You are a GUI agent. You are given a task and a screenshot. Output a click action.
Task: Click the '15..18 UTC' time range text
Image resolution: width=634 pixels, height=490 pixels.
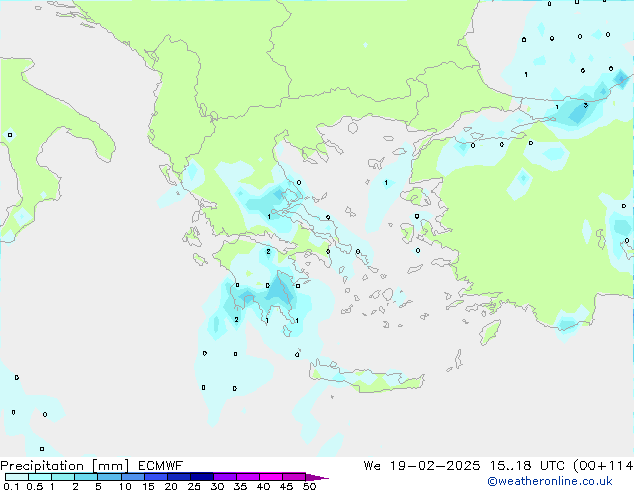[528, 466]
